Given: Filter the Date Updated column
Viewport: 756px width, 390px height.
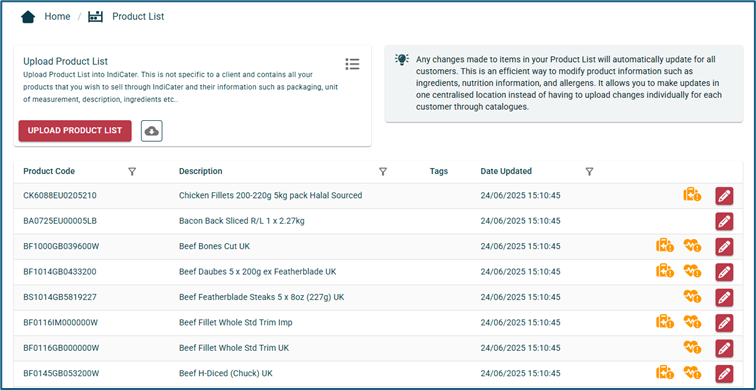Looking at the screenshot, I should coord(589,171).
